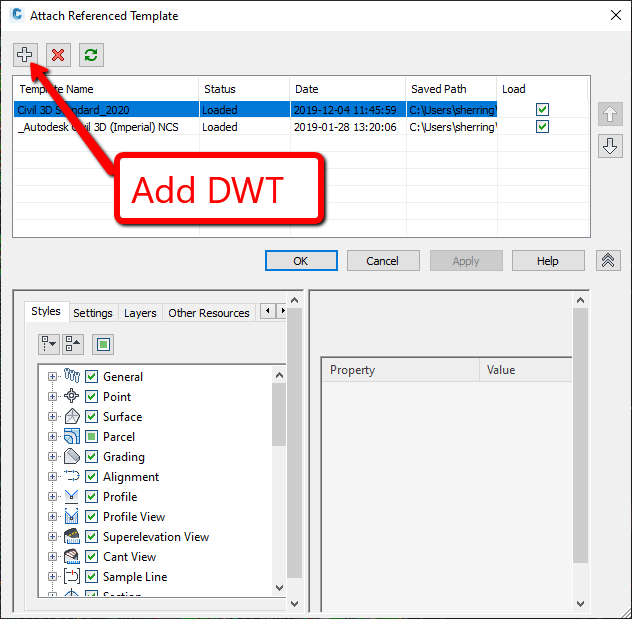
Task: Click the Parcel styles icon
Action: (x=72, y=436)
